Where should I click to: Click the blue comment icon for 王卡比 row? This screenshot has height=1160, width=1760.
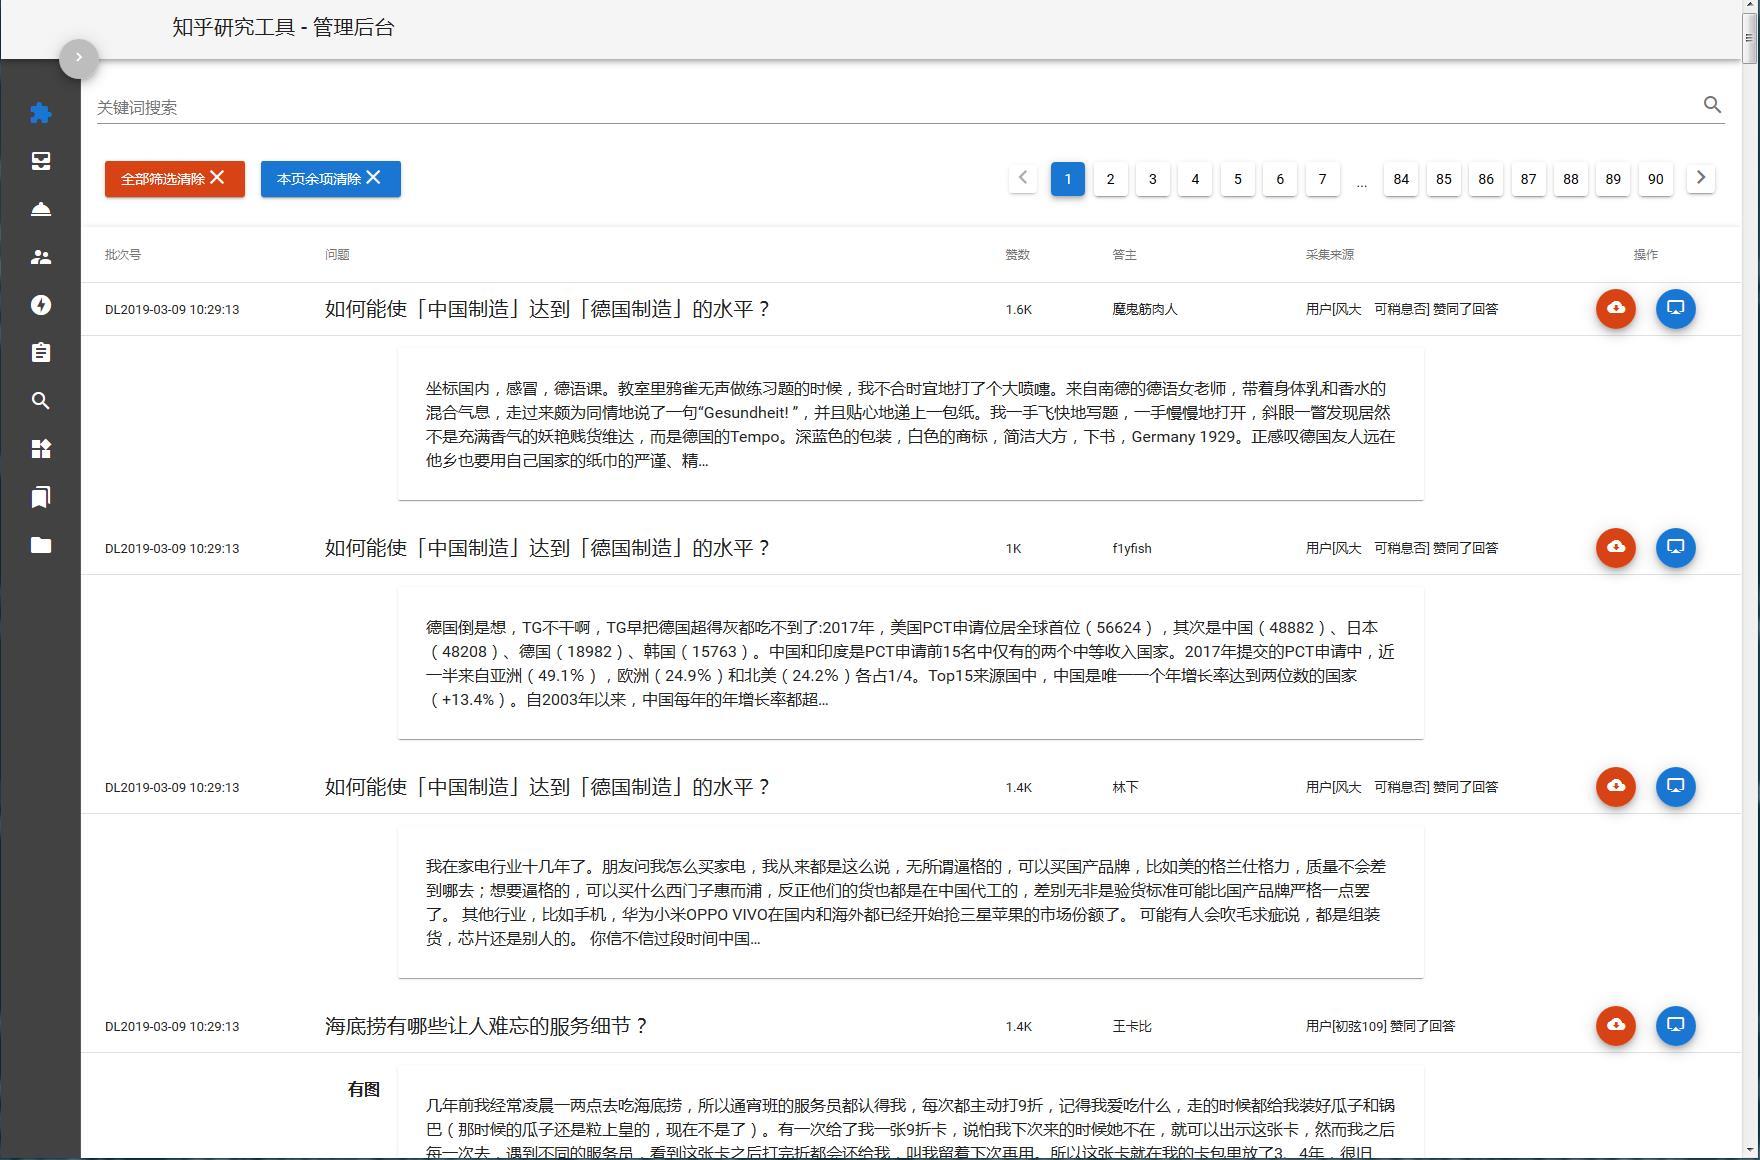click(1676, 1025)
